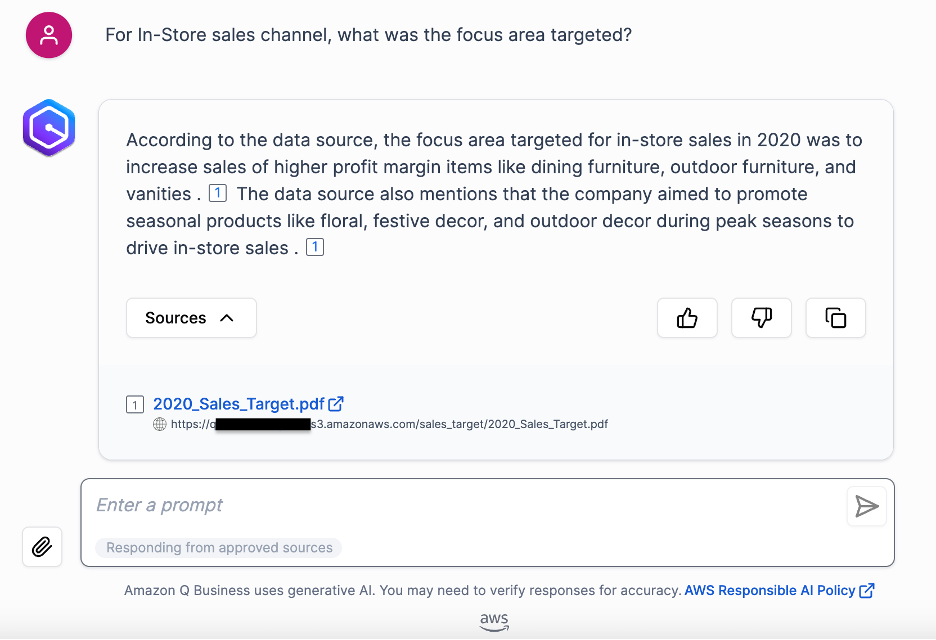Viewport: 936px width, 640px height.
Task: Click citation 1 after 'drive in-store sales'
Action: tap(315, 247)
